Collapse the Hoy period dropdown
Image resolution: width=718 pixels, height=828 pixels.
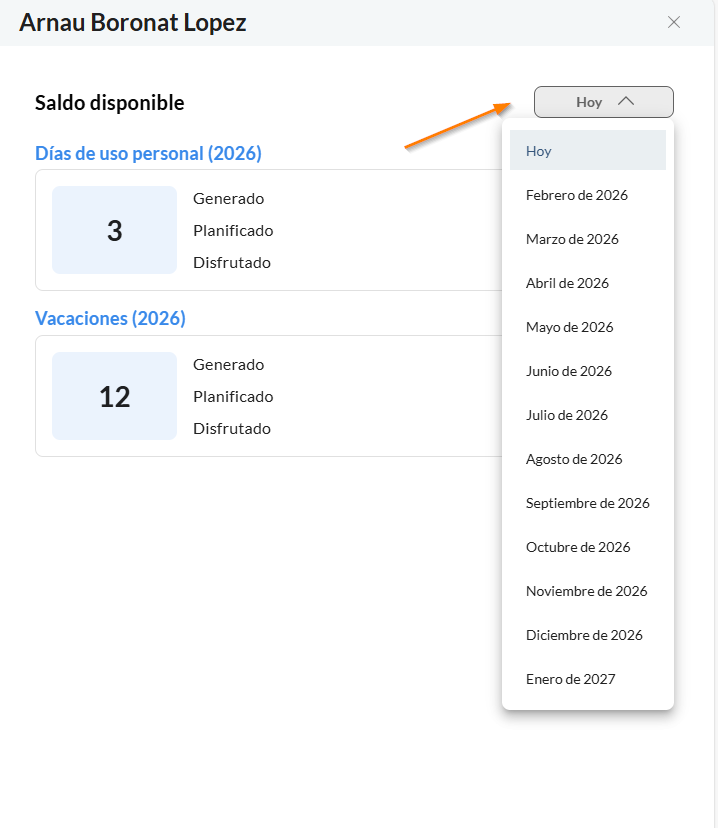[x=603, y=102]
